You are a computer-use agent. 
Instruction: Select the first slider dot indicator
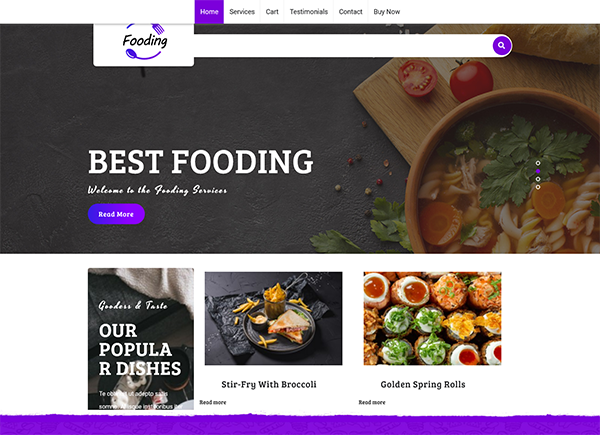pyautogui.click(x=538, y=163)
